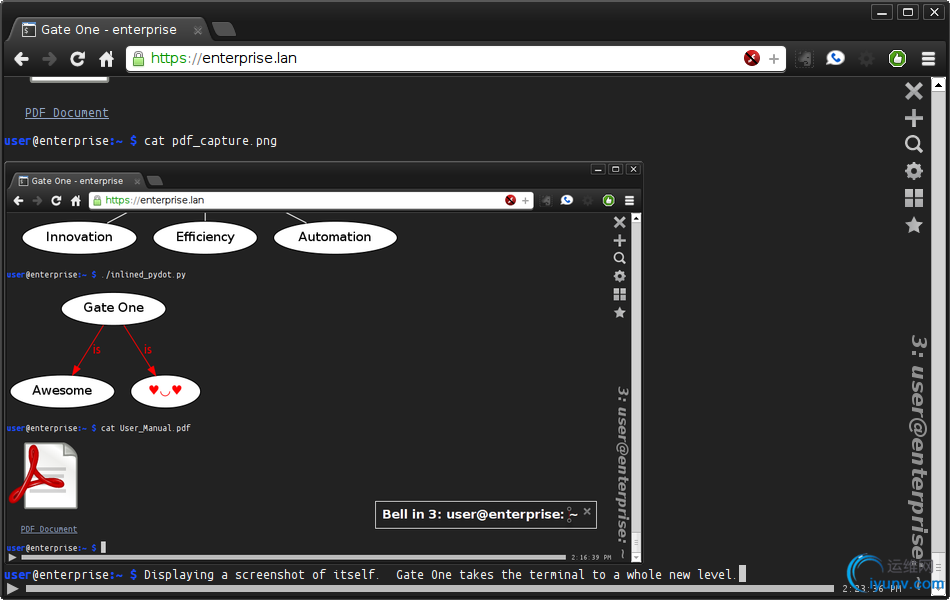Screen dimensions: 950x600
Task: Open Gate One settings with the large gear icon
Action: (x=914, y=171)
